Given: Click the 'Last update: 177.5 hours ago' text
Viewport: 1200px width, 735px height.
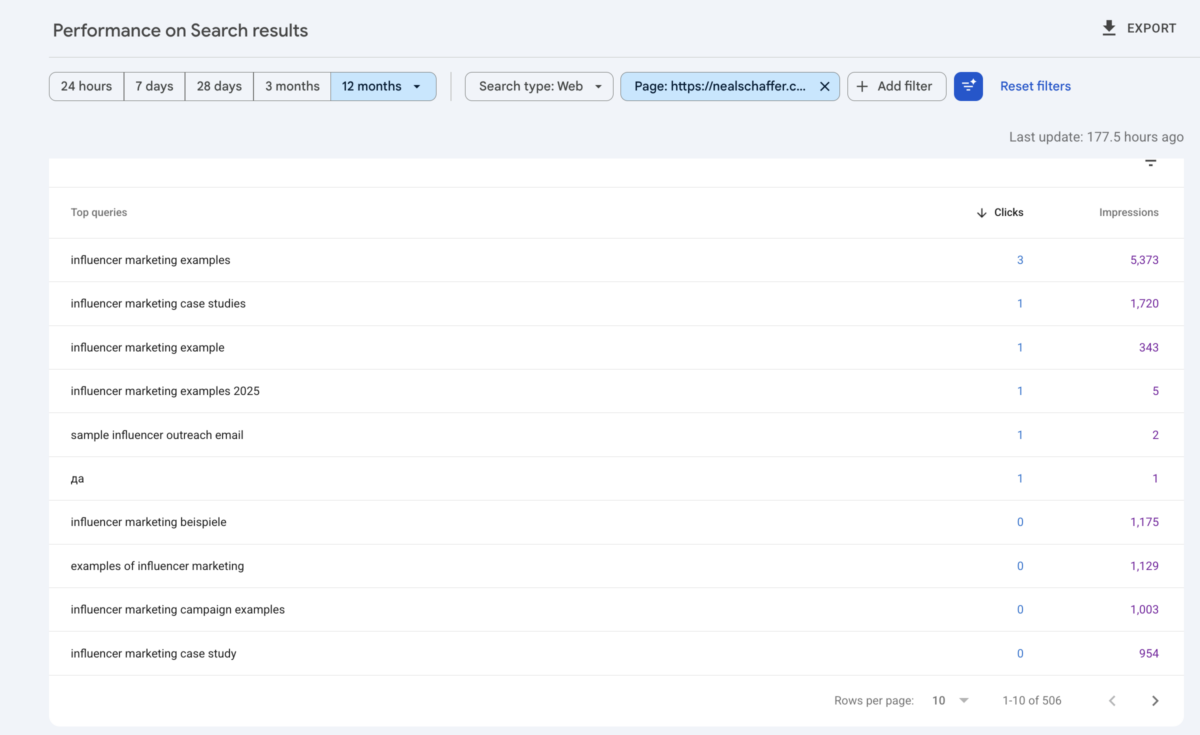Looking at the screenshot, I should pos(1096,137).
